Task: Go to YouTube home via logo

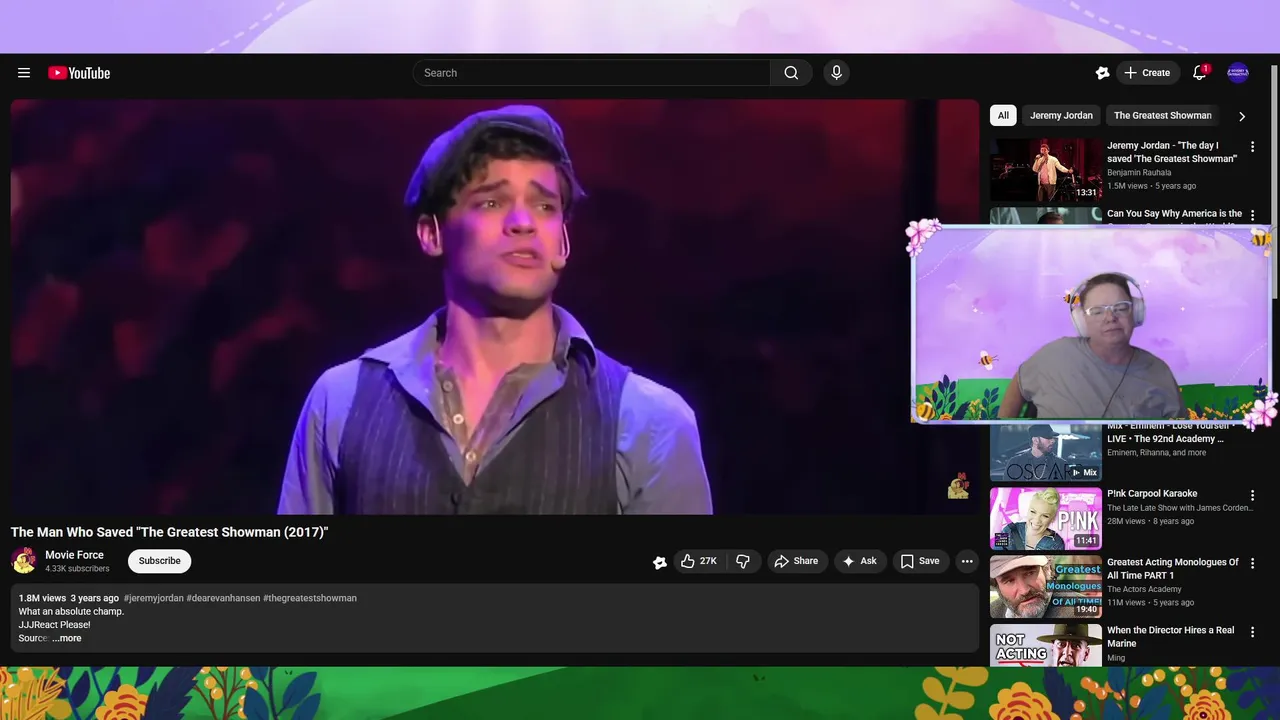Action: pyautogui.click(x=79, y=73)
